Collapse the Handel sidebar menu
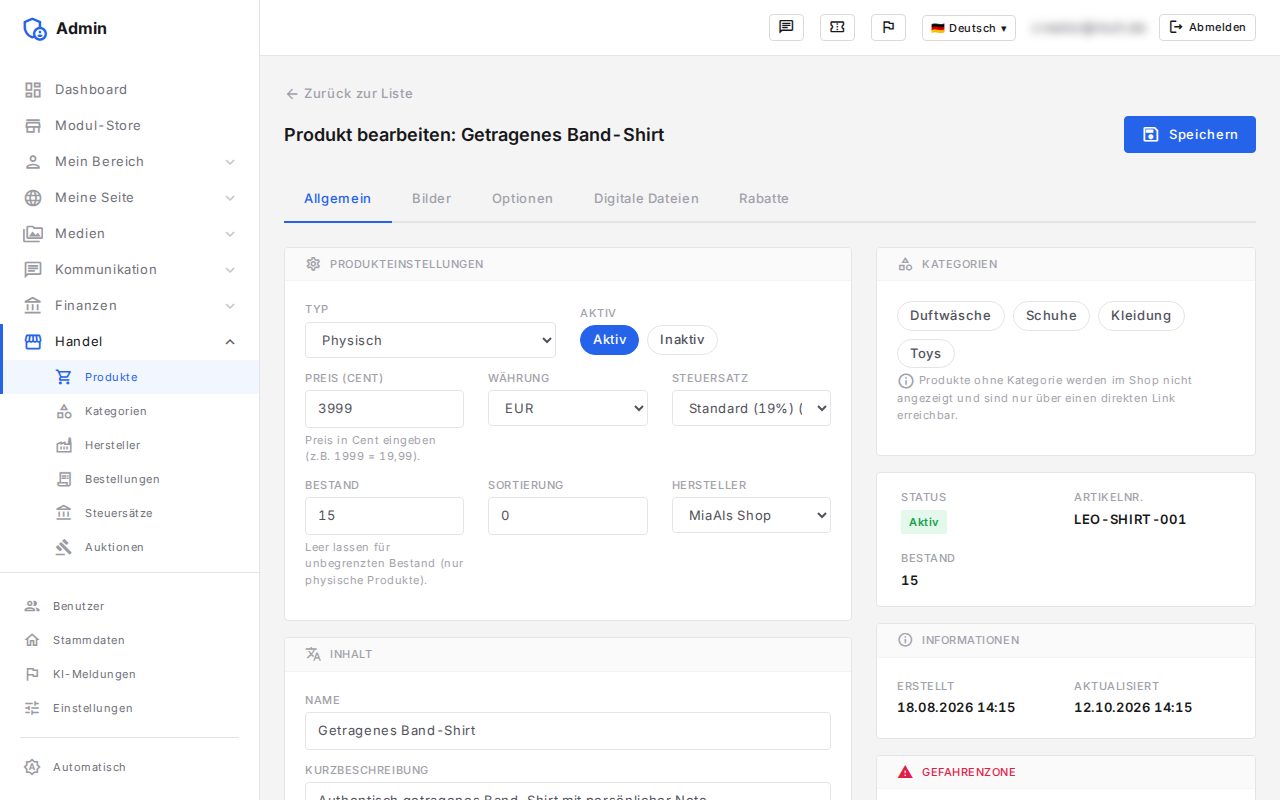The width and height of the screenshot is (1280, 800). coord(130,342)
